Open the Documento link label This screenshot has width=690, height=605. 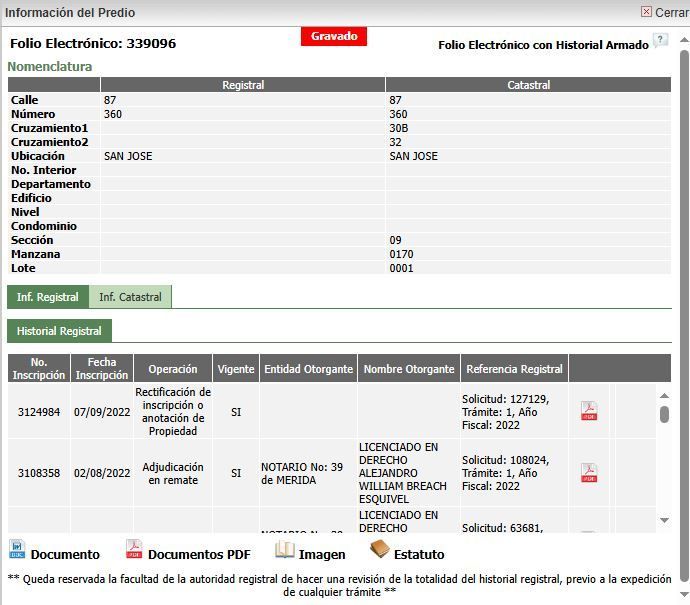tap(65, 554)
